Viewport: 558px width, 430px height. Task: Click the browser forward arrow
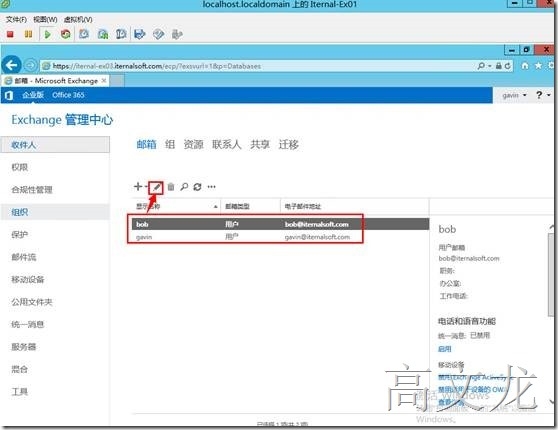[x=31, y=65]
